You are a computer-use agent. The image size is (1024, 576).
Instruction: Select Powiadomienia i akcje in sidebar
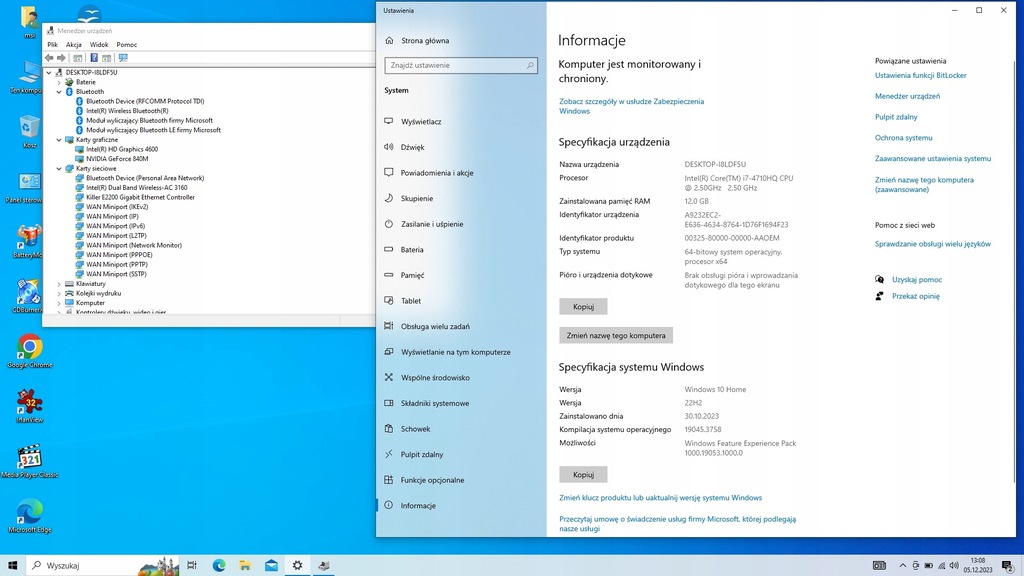[436, 172]
